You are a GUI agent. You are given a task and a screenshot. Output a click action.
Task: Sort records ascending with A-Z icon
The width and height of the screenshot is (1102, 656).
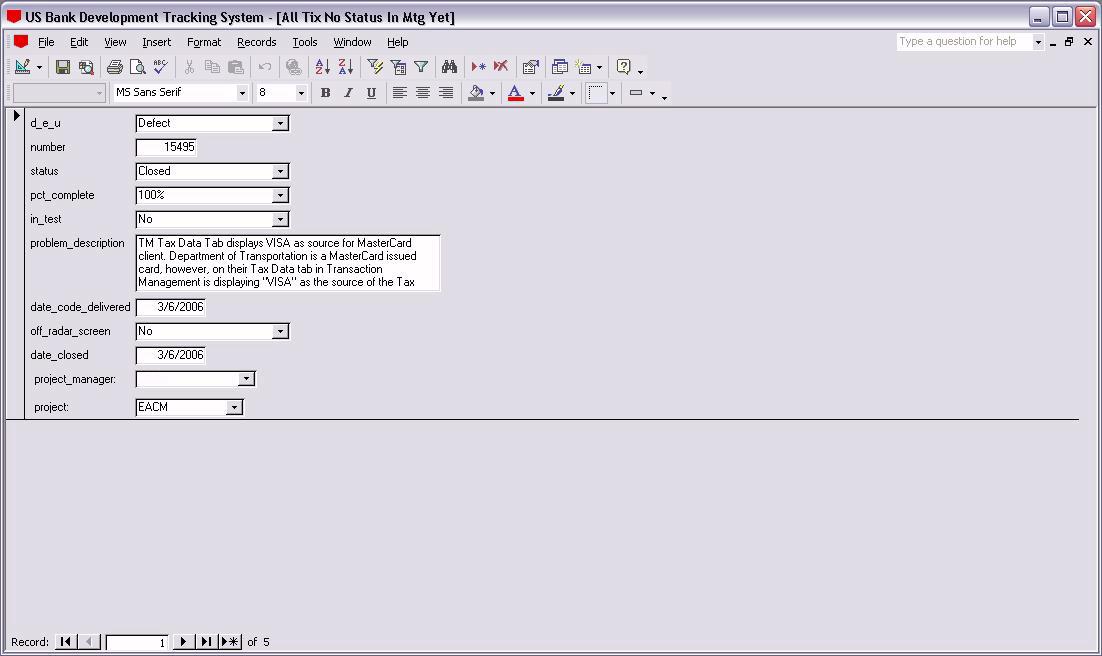(x=322, y=67)
